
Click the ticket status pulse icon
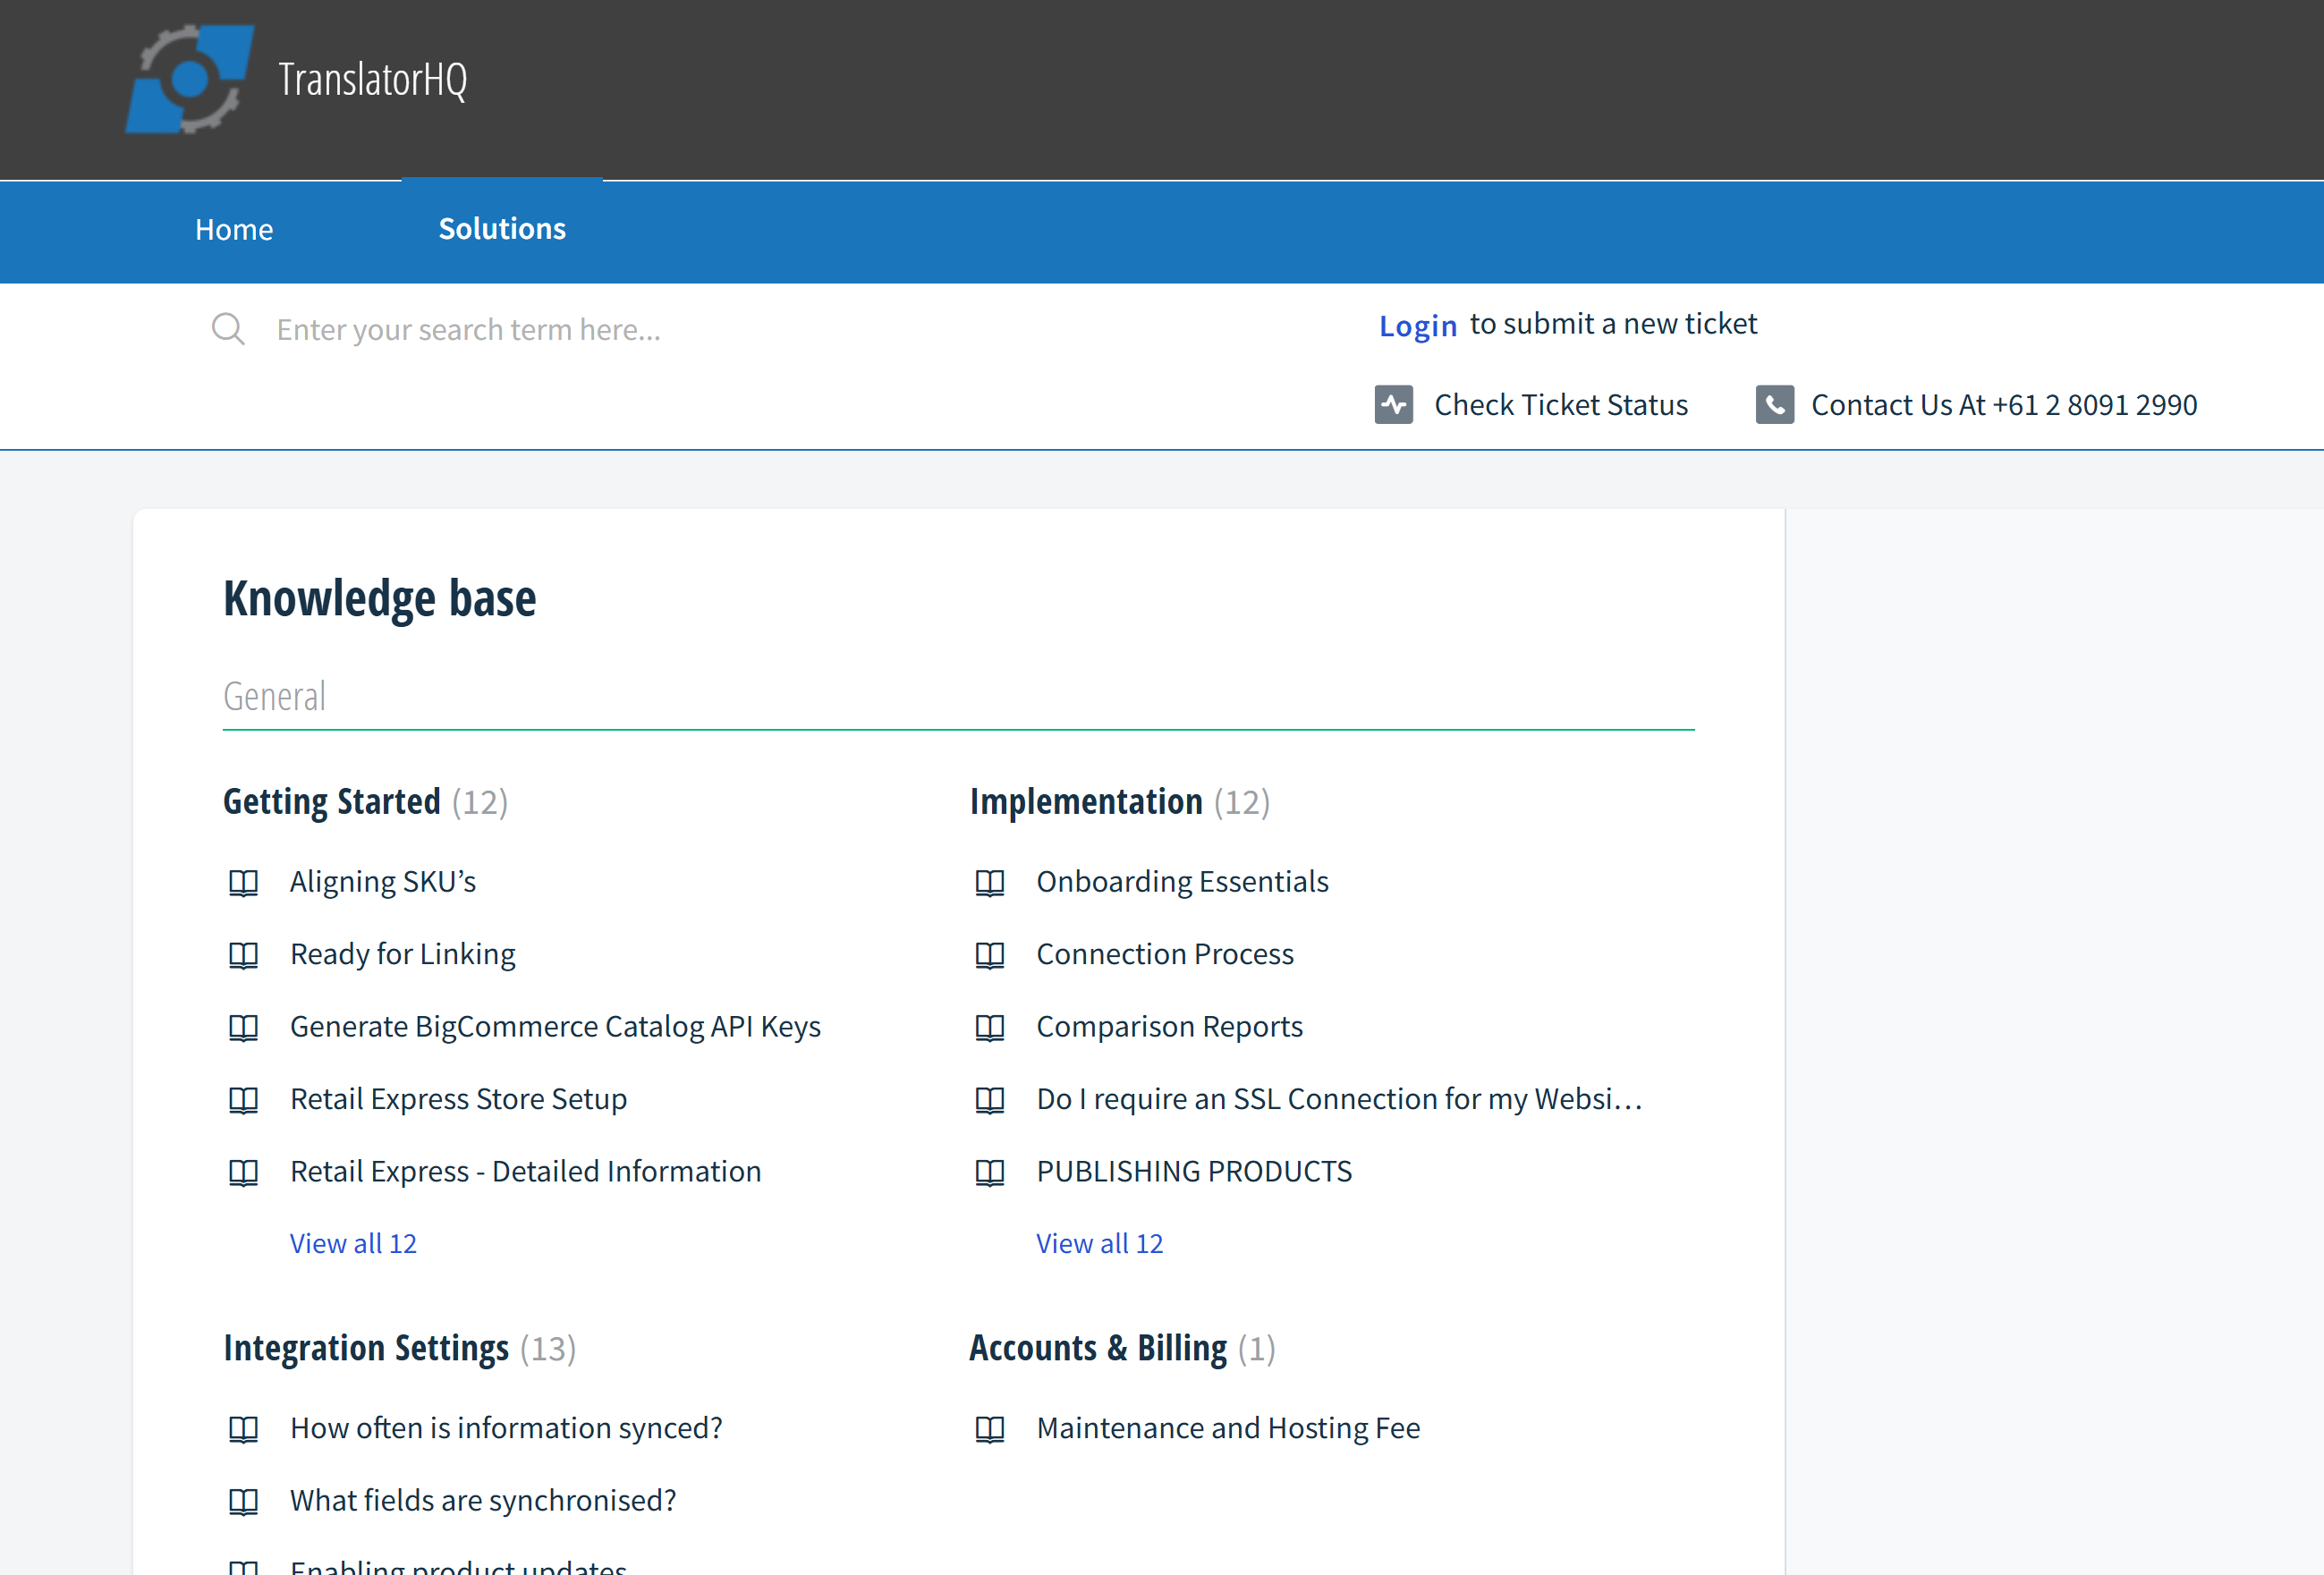[1393, 405]
